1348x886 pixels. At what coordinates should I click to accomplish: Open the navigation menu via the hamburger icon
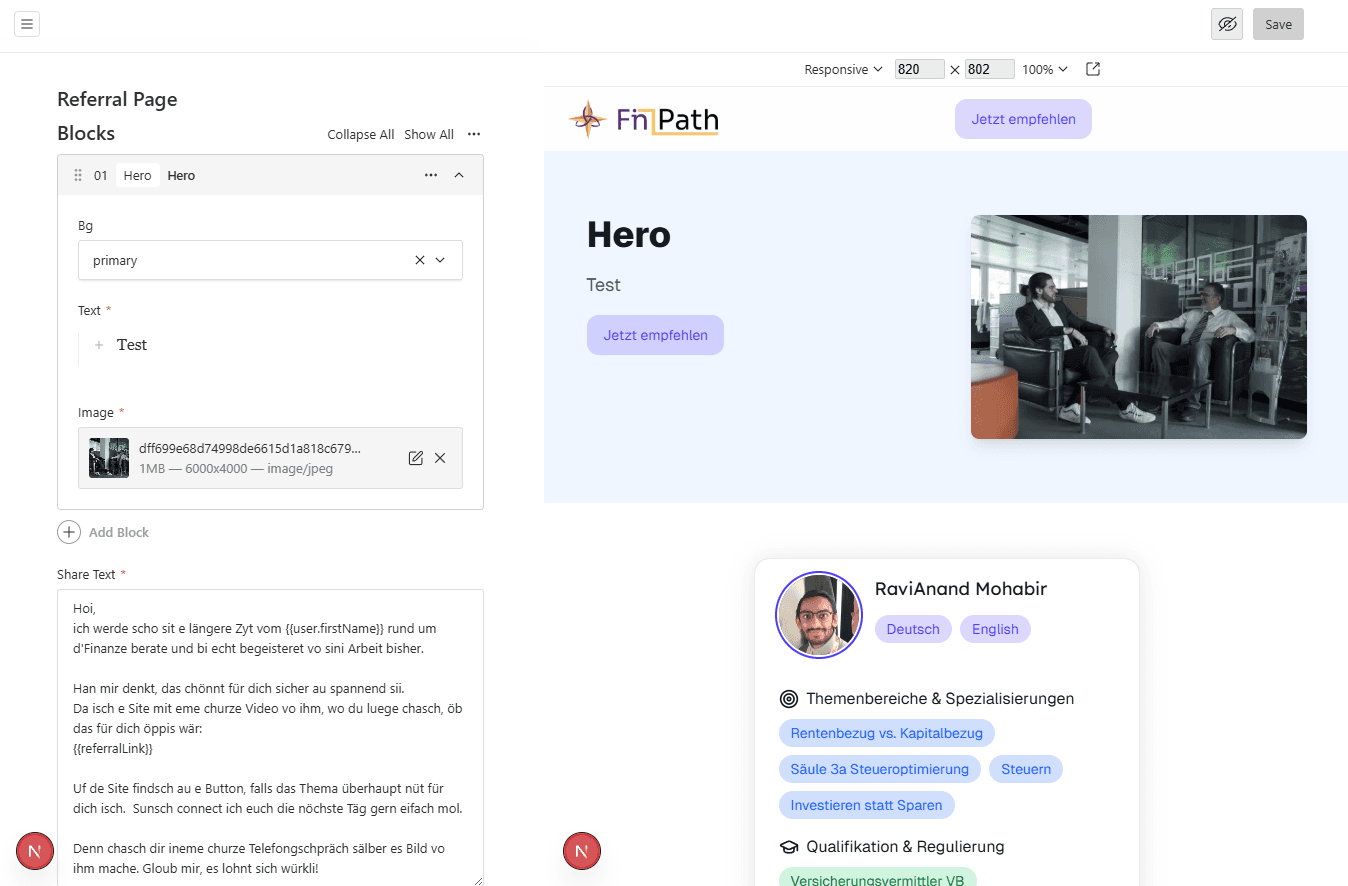pos(26,23)
